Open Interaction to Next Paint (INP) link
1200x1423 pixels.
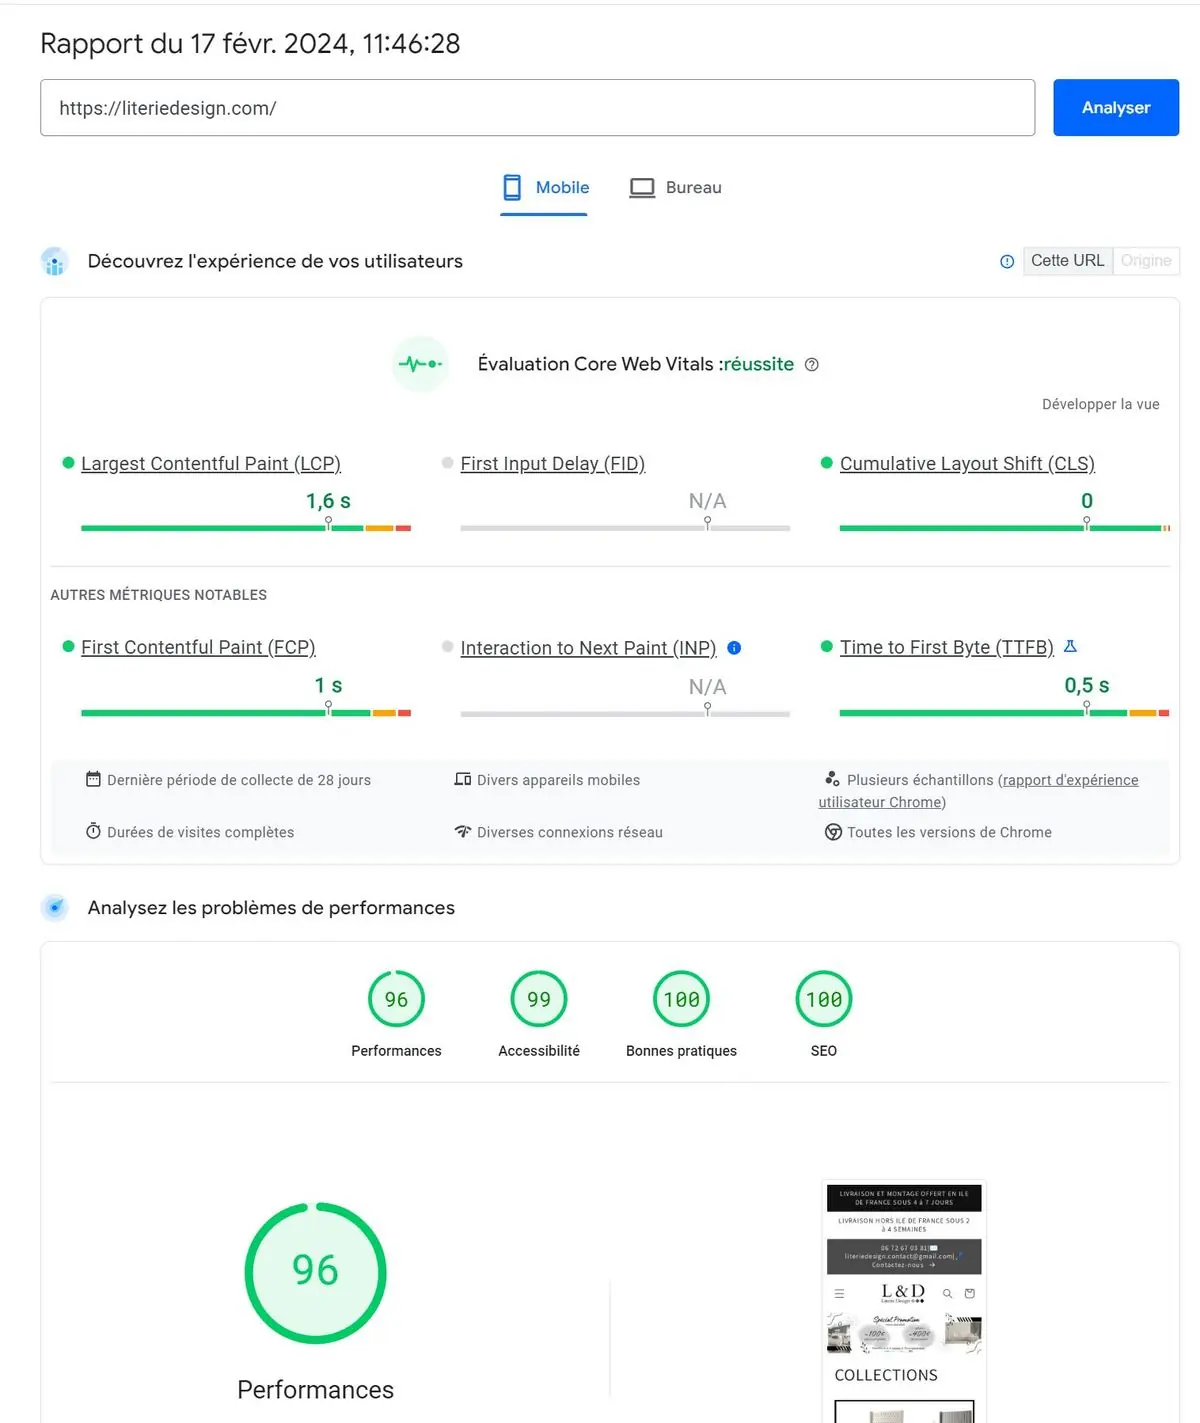pos(588,648)
